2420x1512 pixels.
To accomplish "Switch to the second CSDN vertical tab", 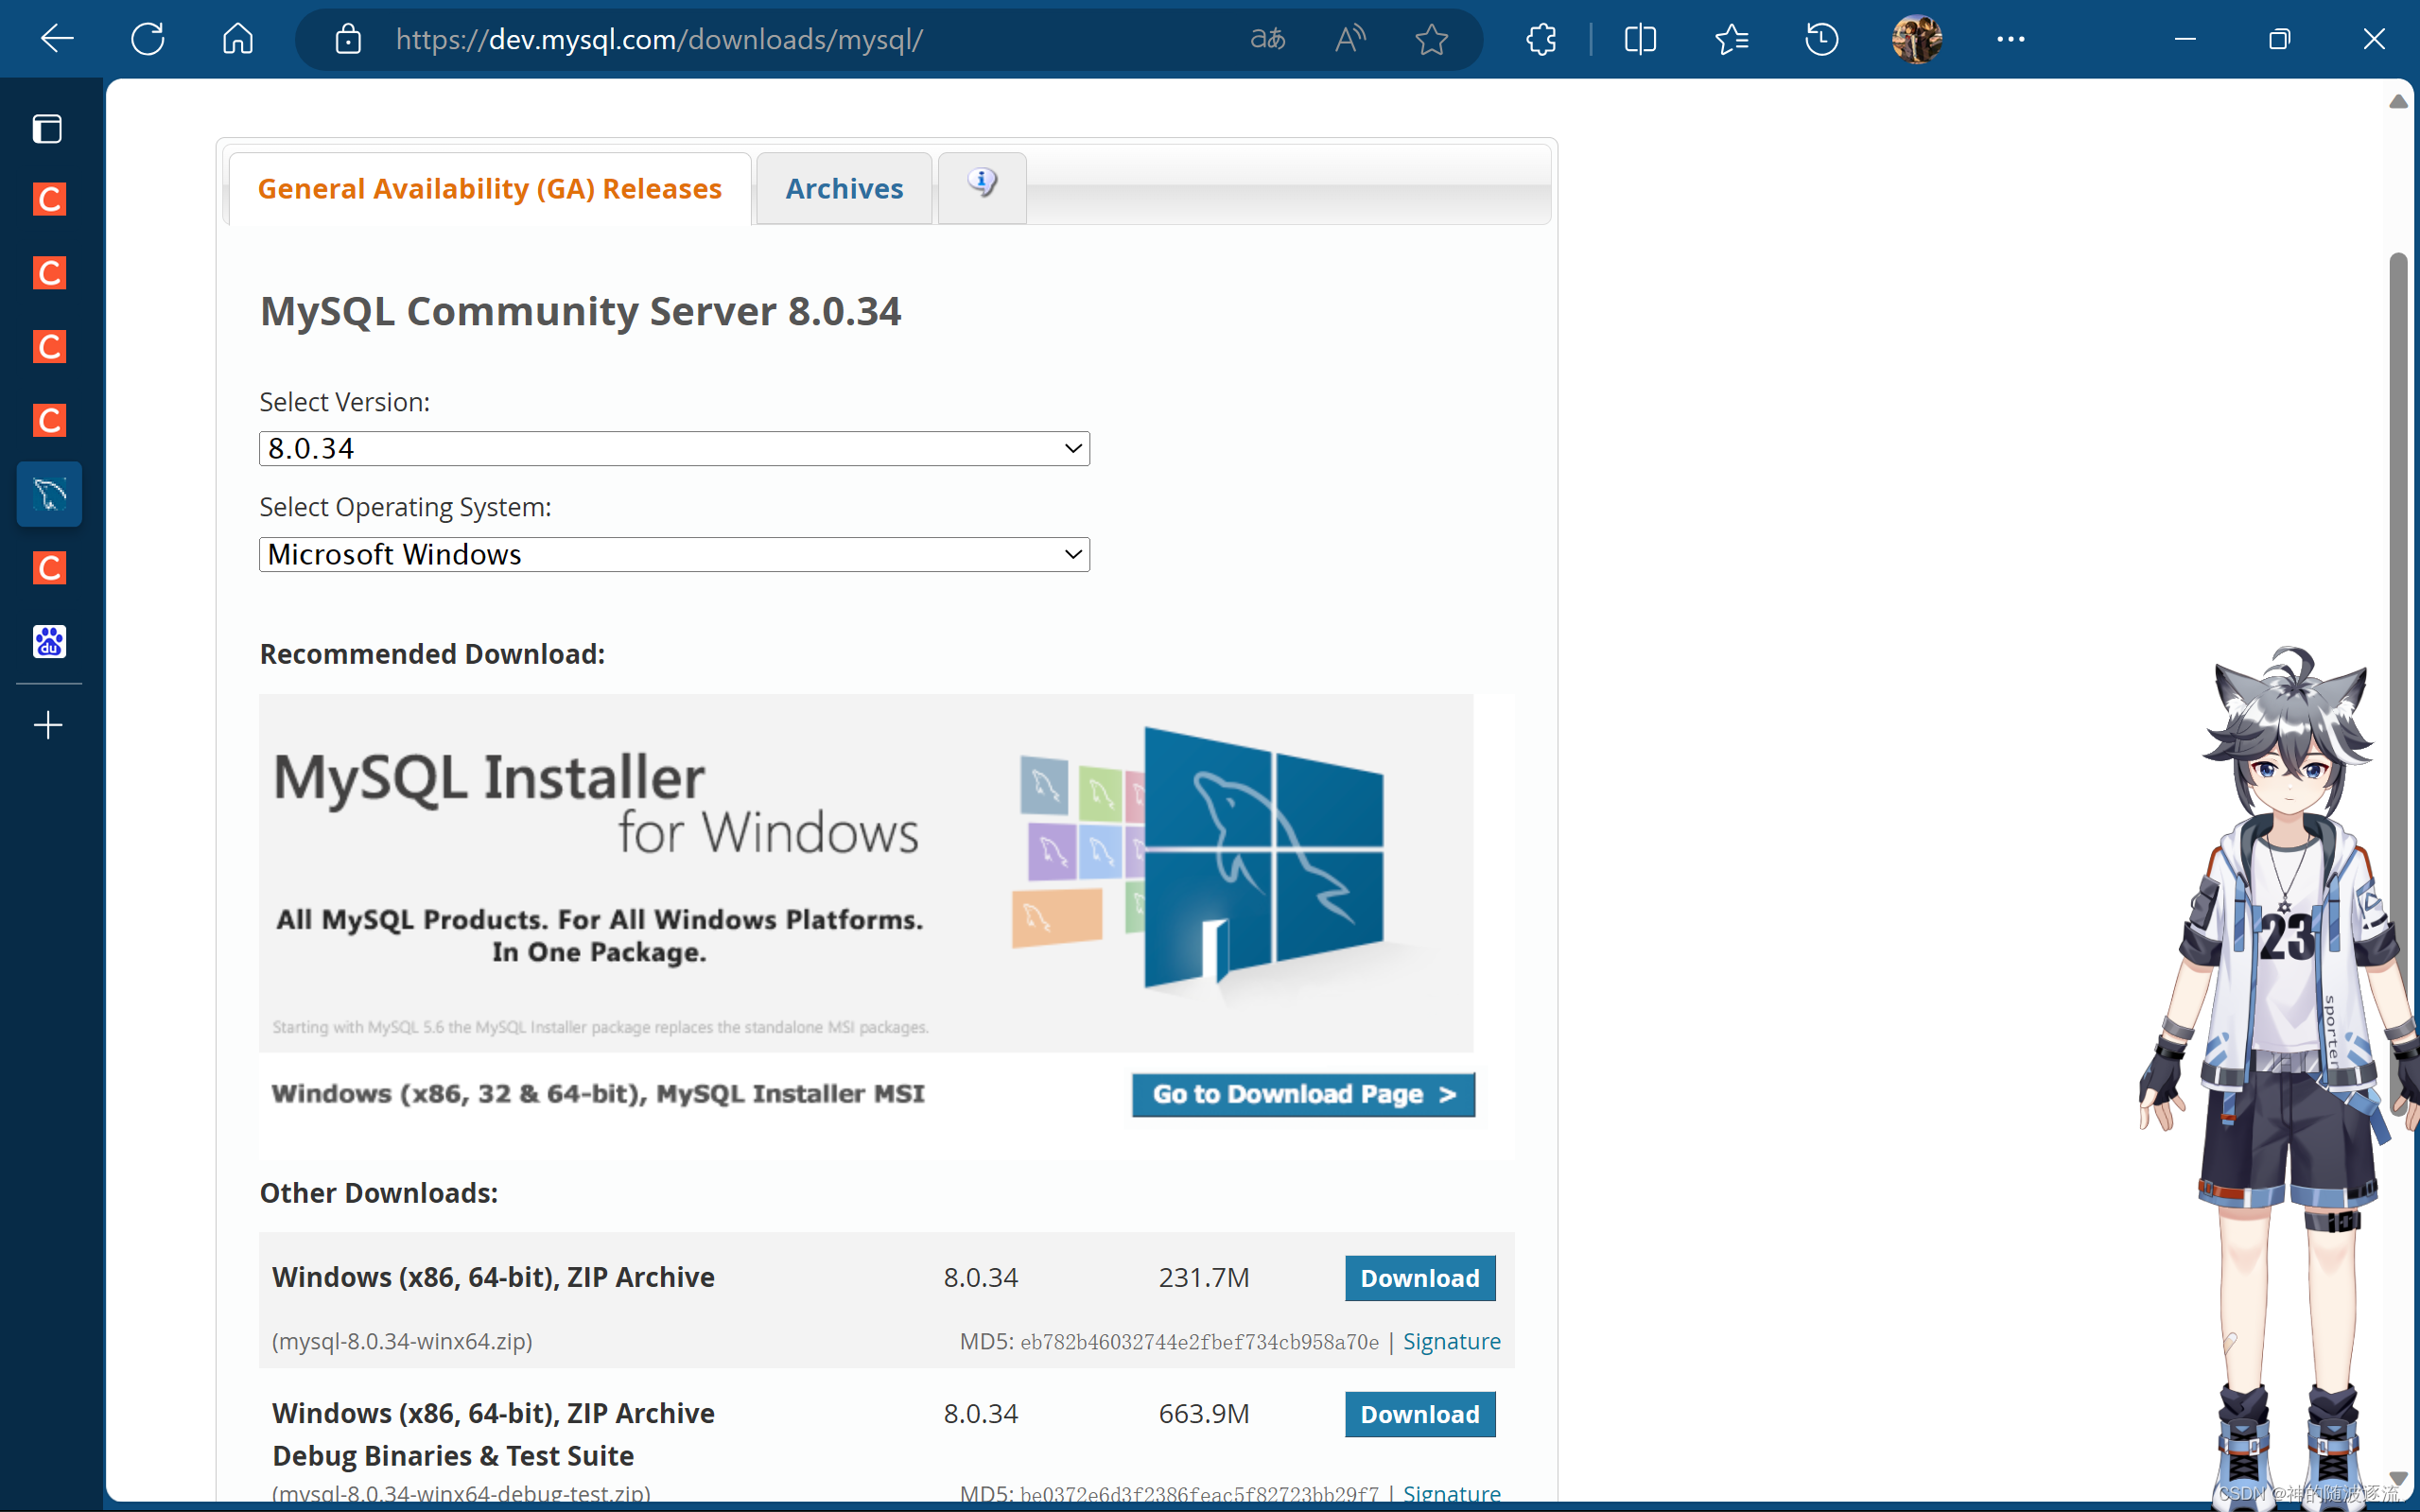I will click(x=49, y=273).
